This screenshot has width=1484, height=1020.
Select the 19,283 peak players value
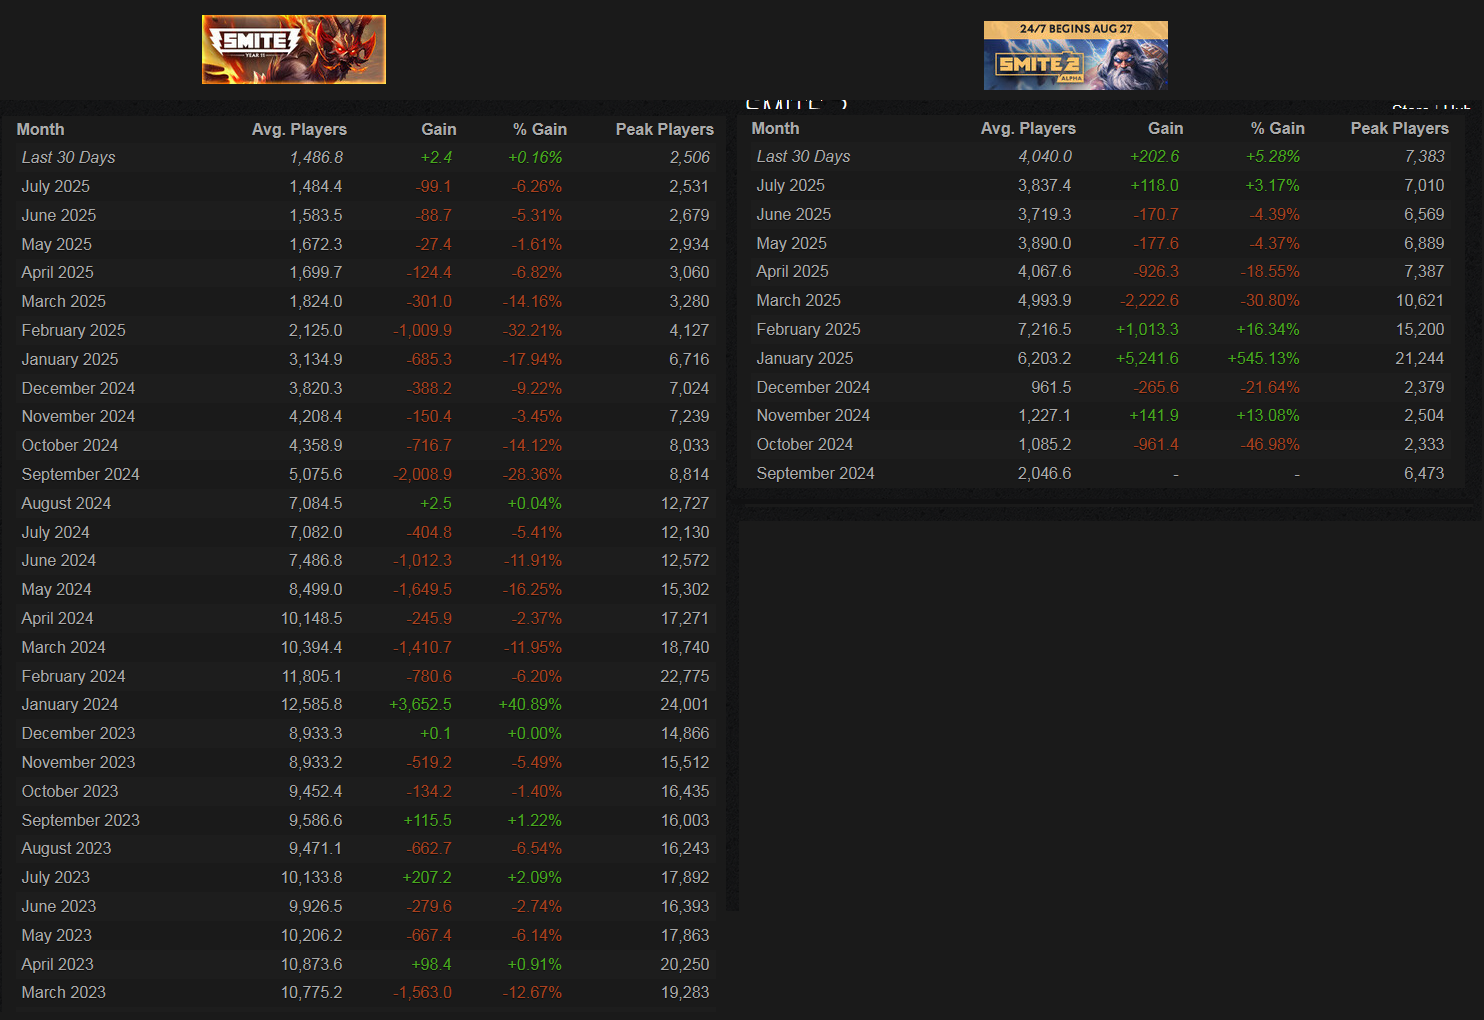point(685,992)
